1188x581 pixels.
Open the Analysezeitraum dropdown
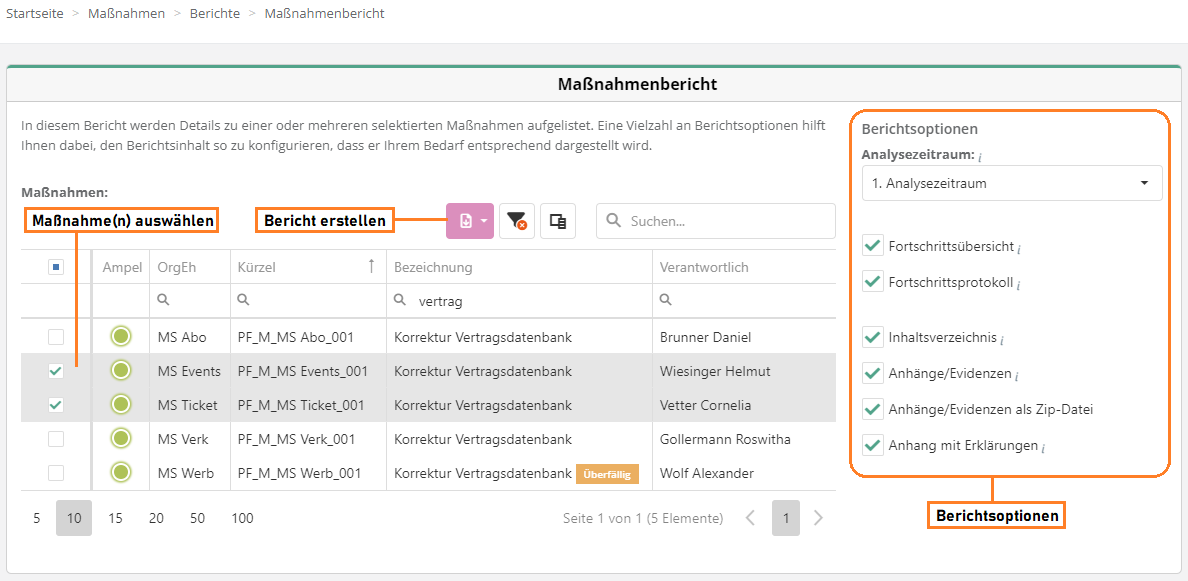pos(1011,183)
